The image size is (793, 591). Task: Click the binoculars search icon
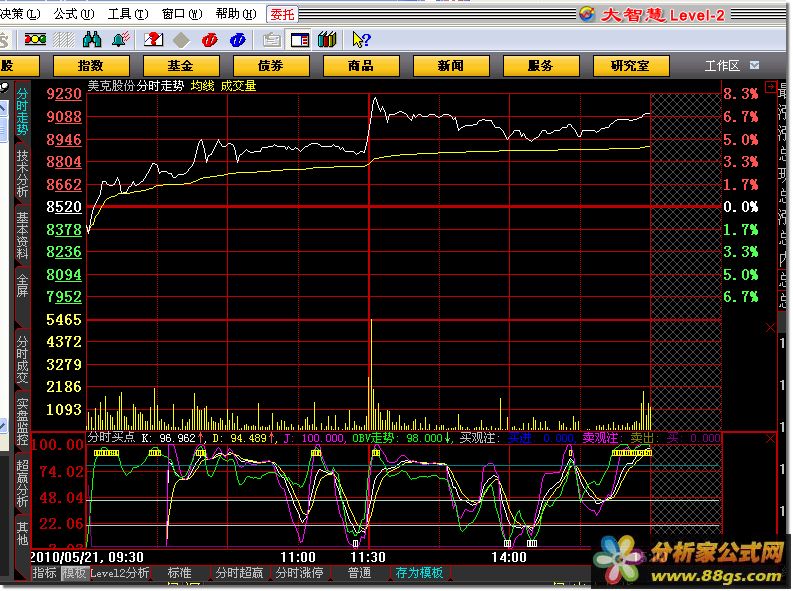(x=91, y=40)
